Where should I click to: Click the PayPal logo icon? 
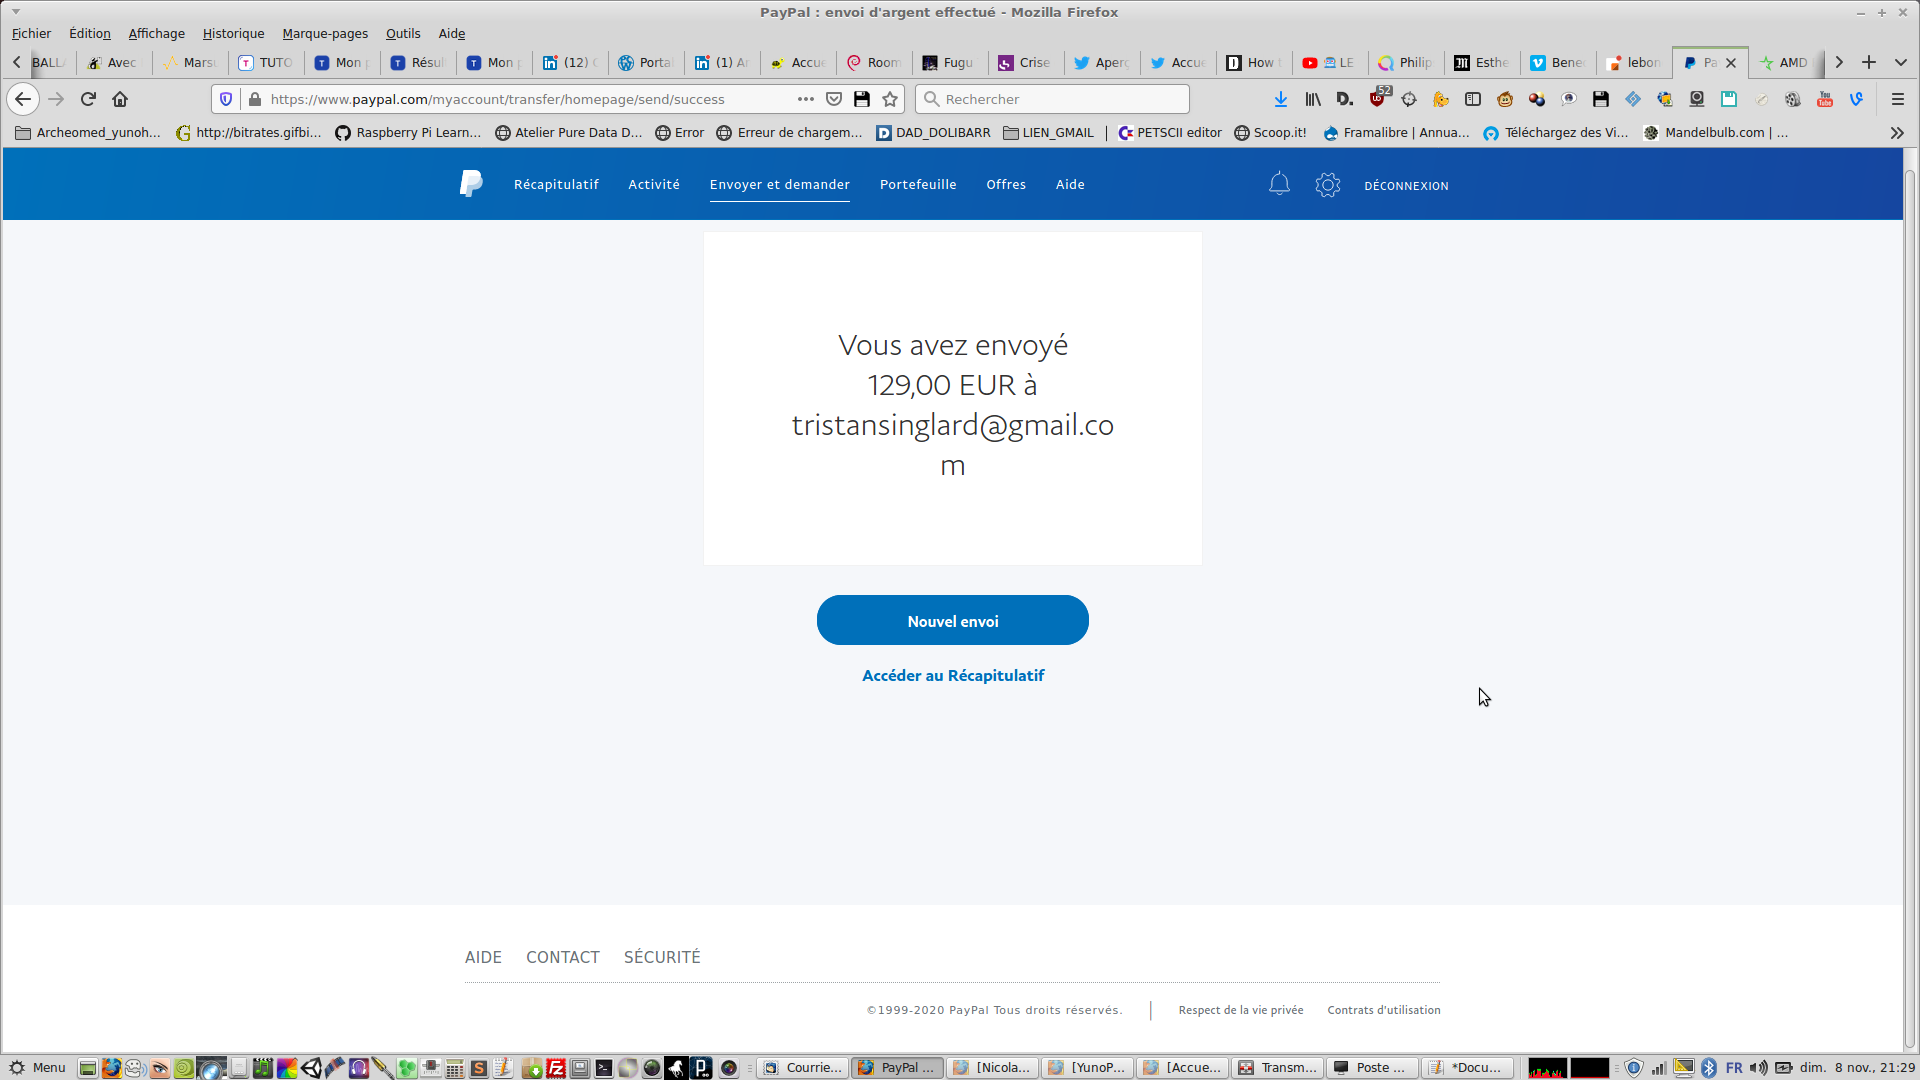[x=471, y=184]
